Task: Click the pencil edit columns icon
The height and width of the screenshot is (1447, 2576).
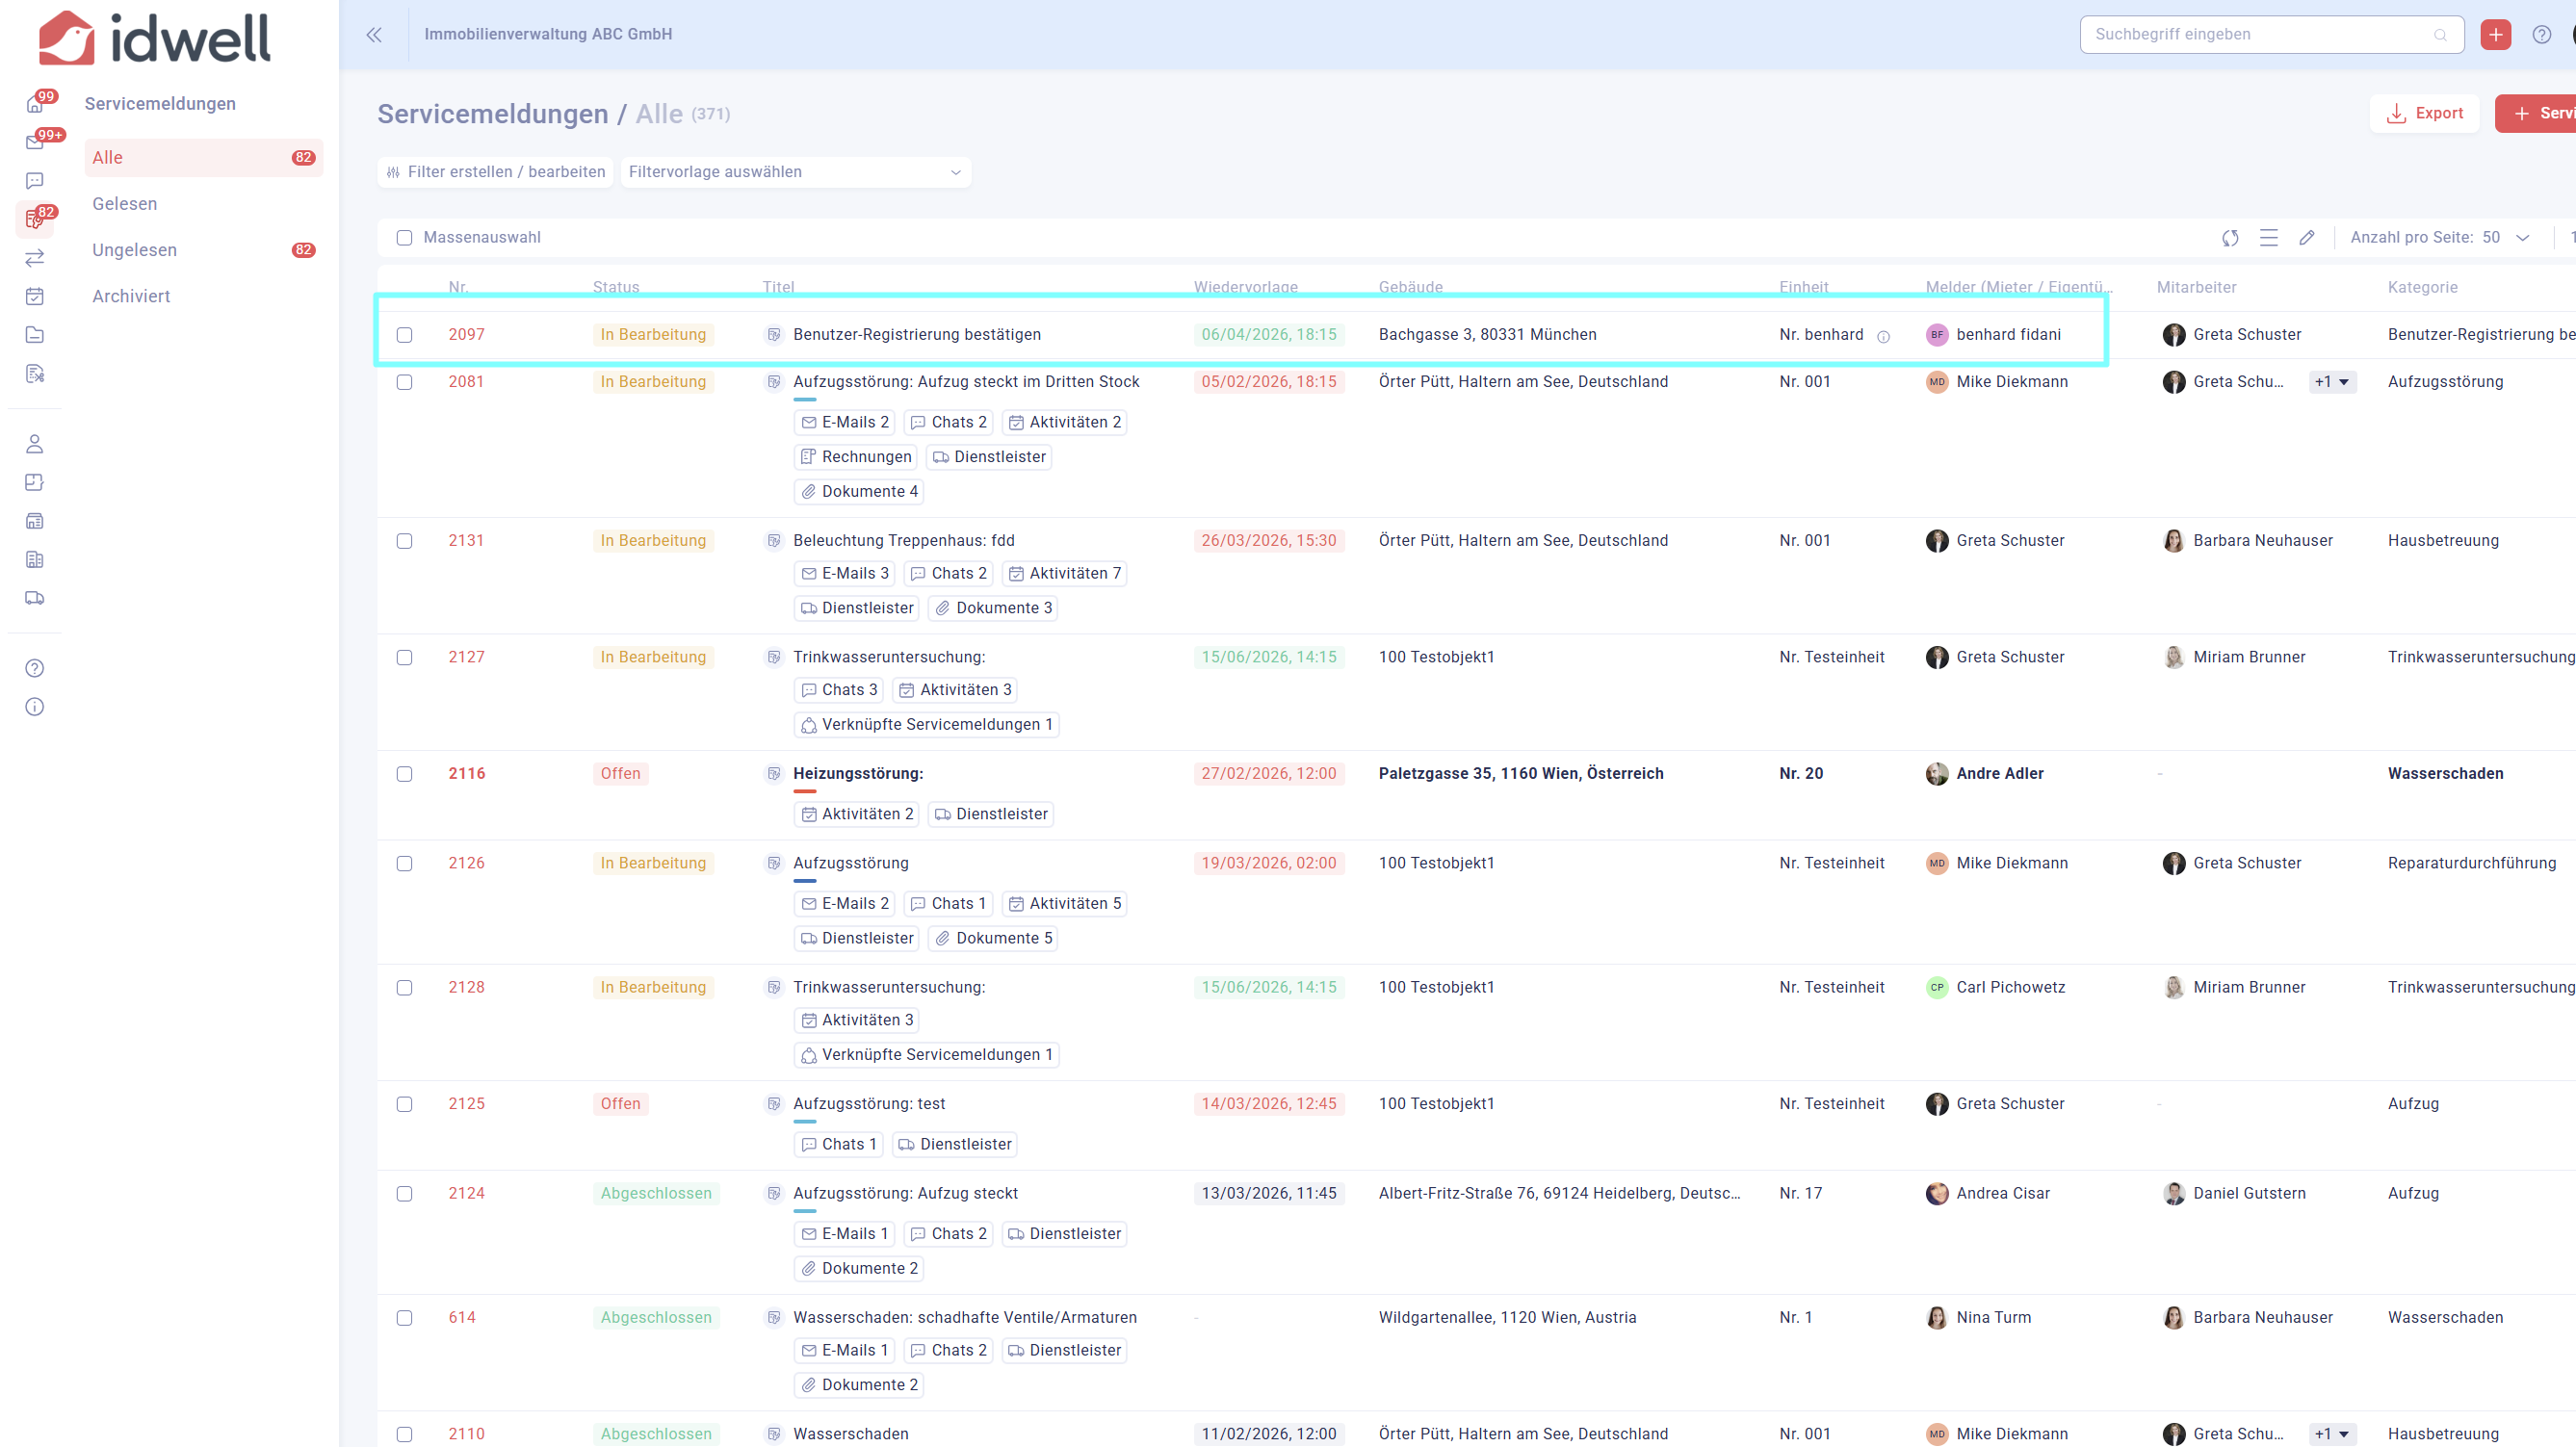Action: (x=2307, y=238)
